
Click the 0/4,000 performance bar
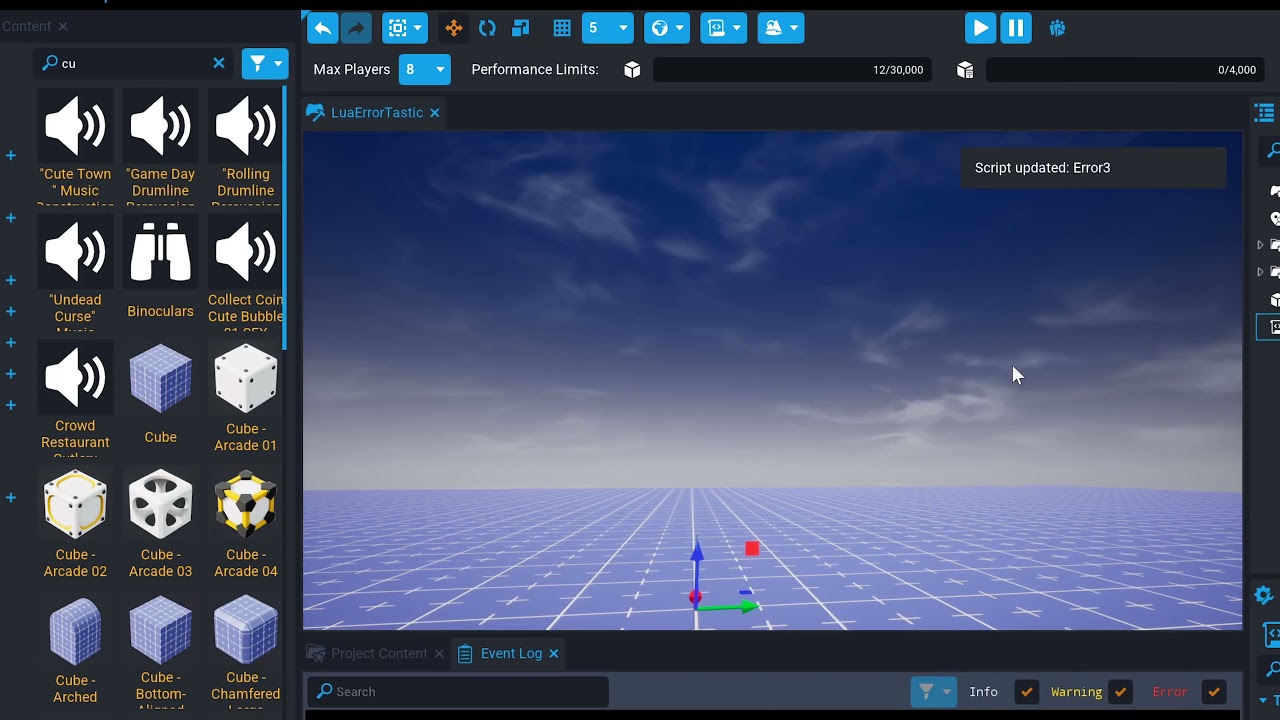[1125, 70]
